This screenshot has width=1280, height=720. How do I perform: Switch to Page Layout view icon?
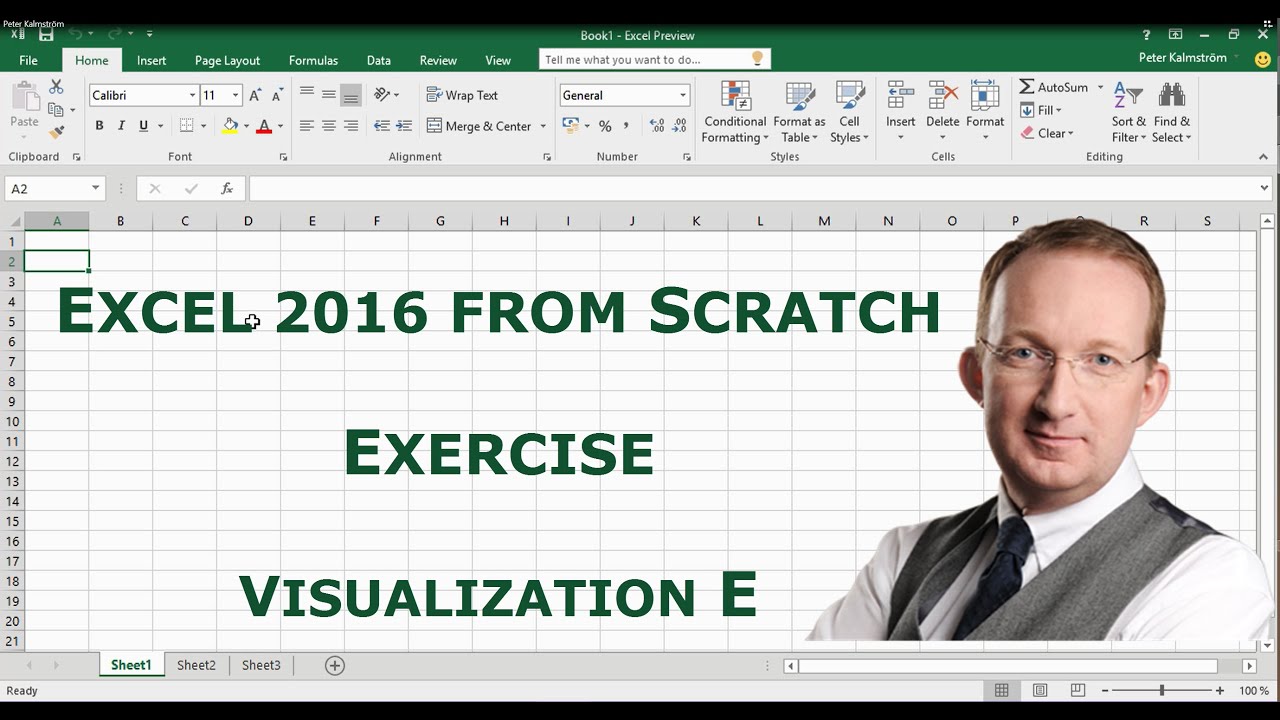coord(1040,690)
